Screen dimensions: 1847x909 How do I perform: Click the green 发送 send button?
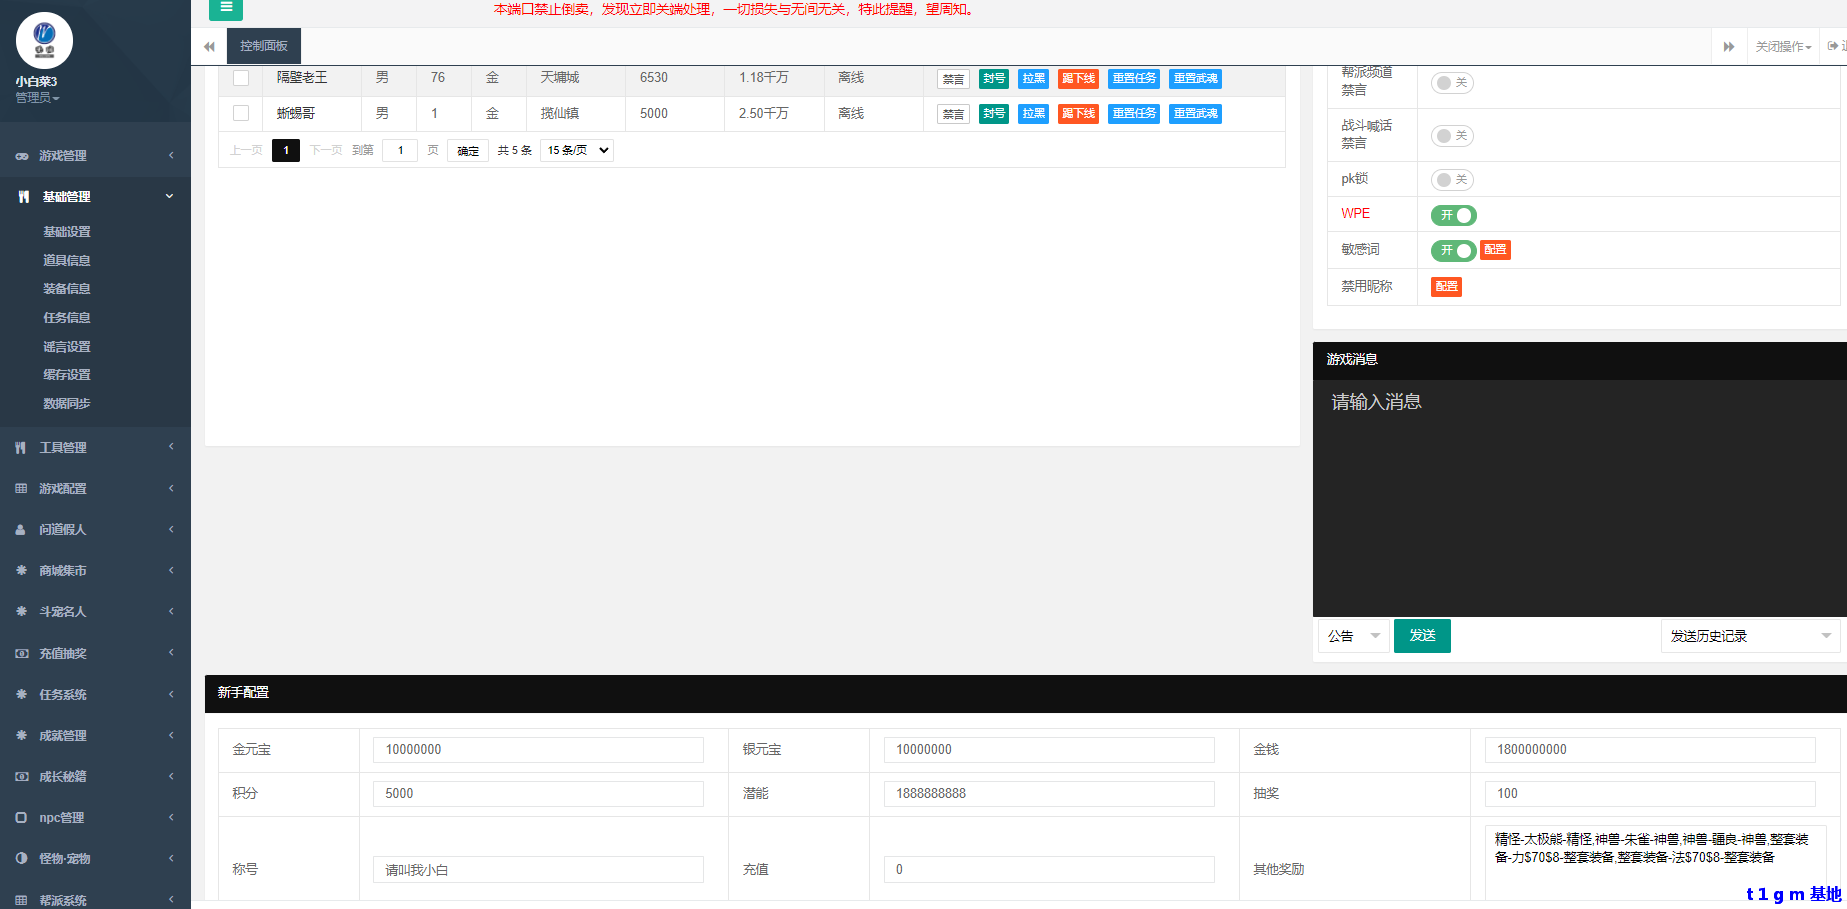pyautogui.click(x=1422, y=636)
